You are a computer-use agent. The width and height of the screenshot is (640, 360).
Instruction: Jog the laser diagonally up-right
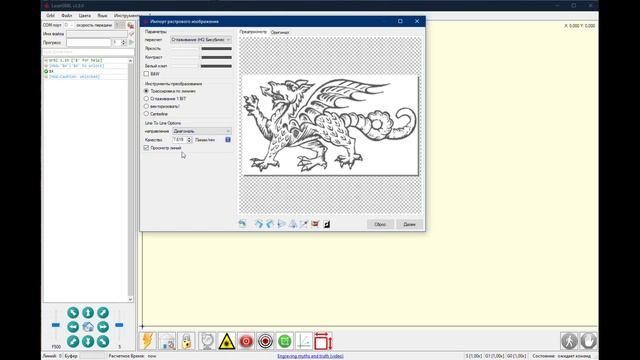[103, 312]
